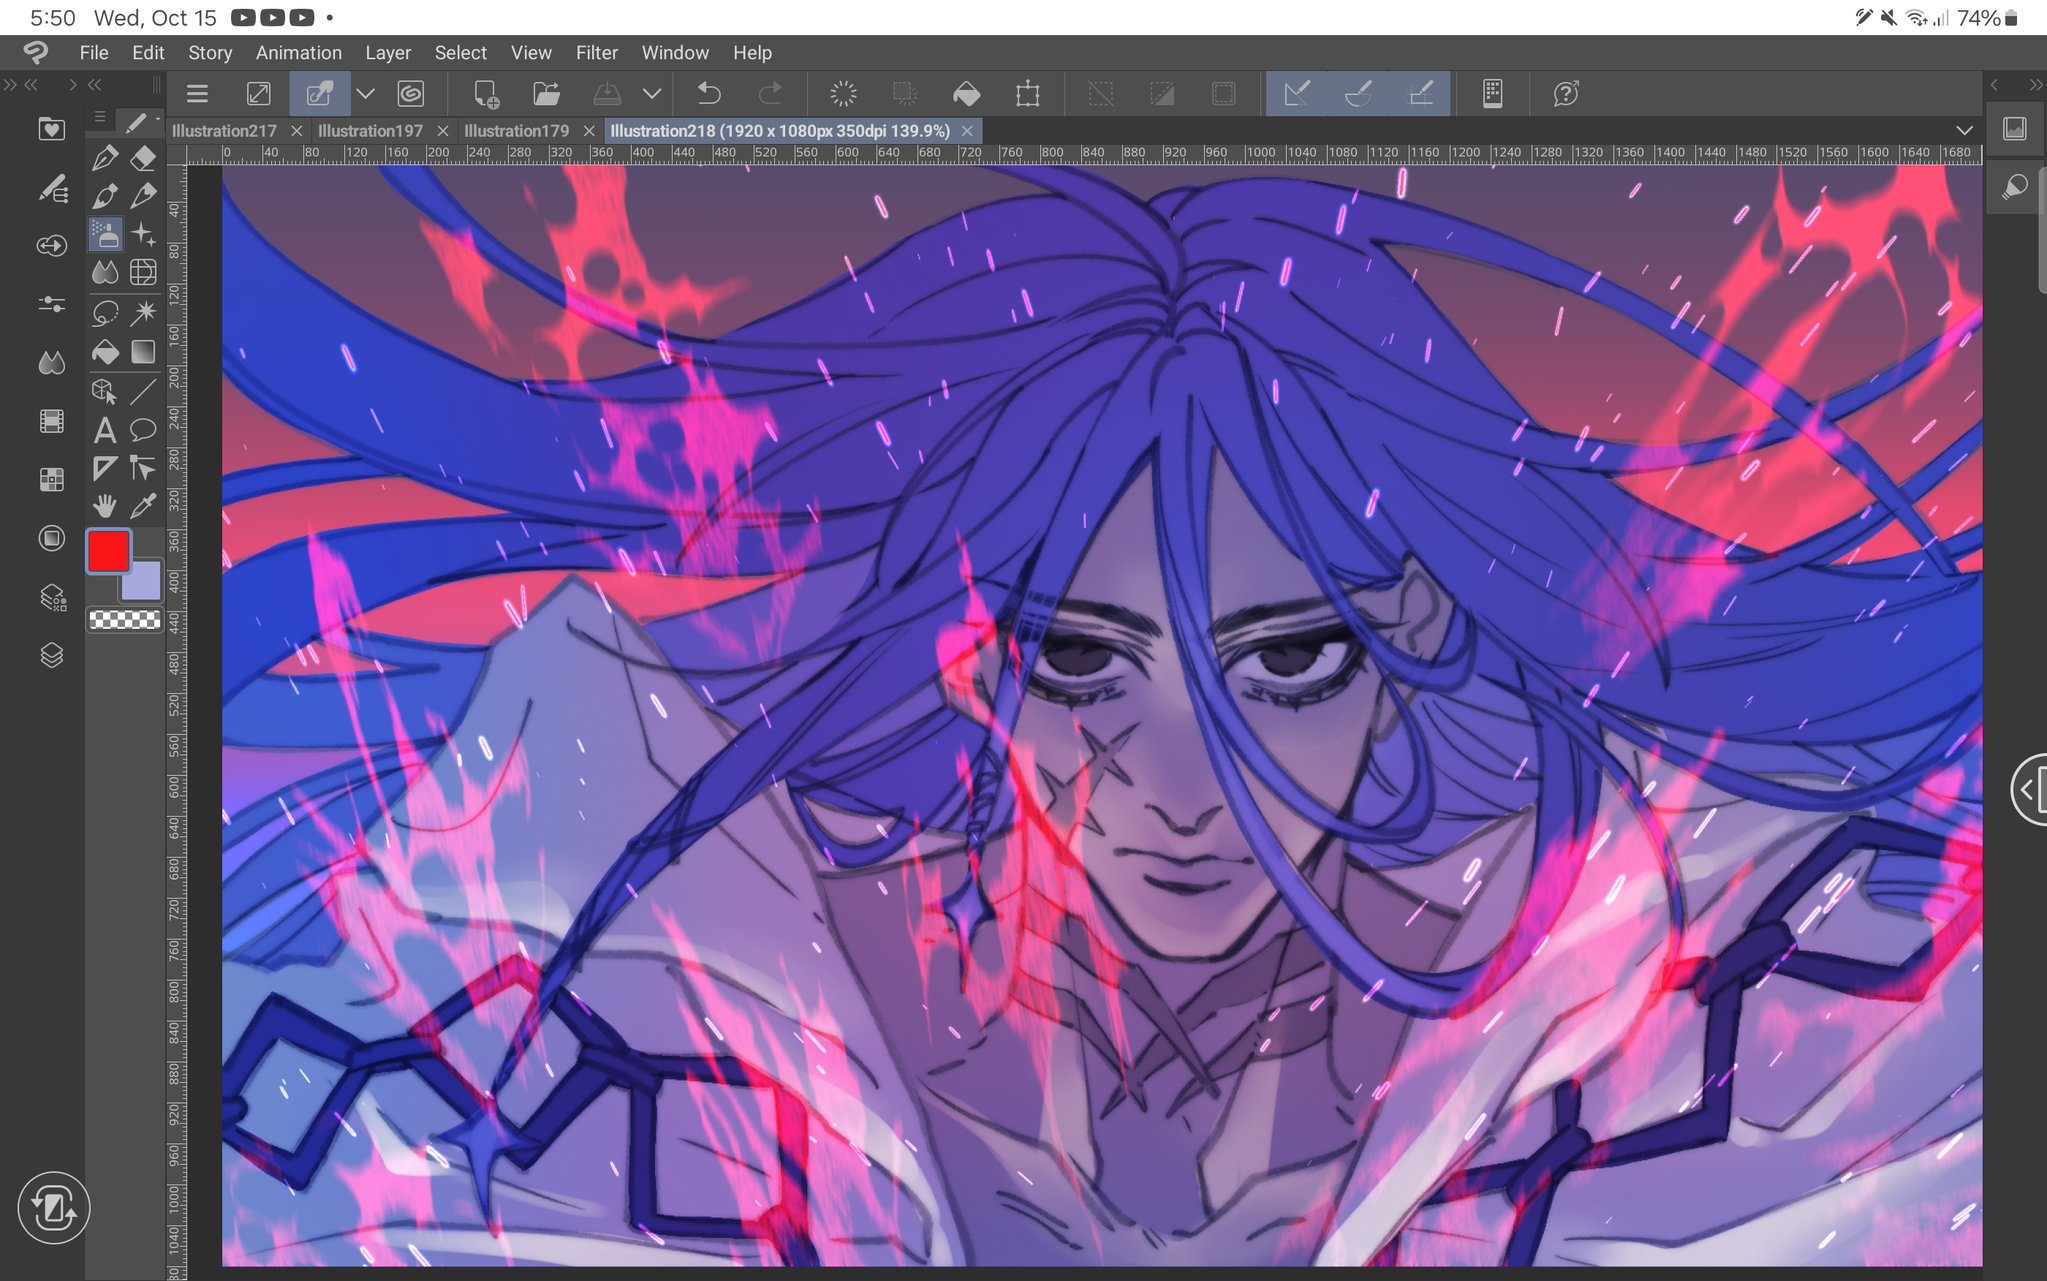Select the Gradient tool

[143, 352]
